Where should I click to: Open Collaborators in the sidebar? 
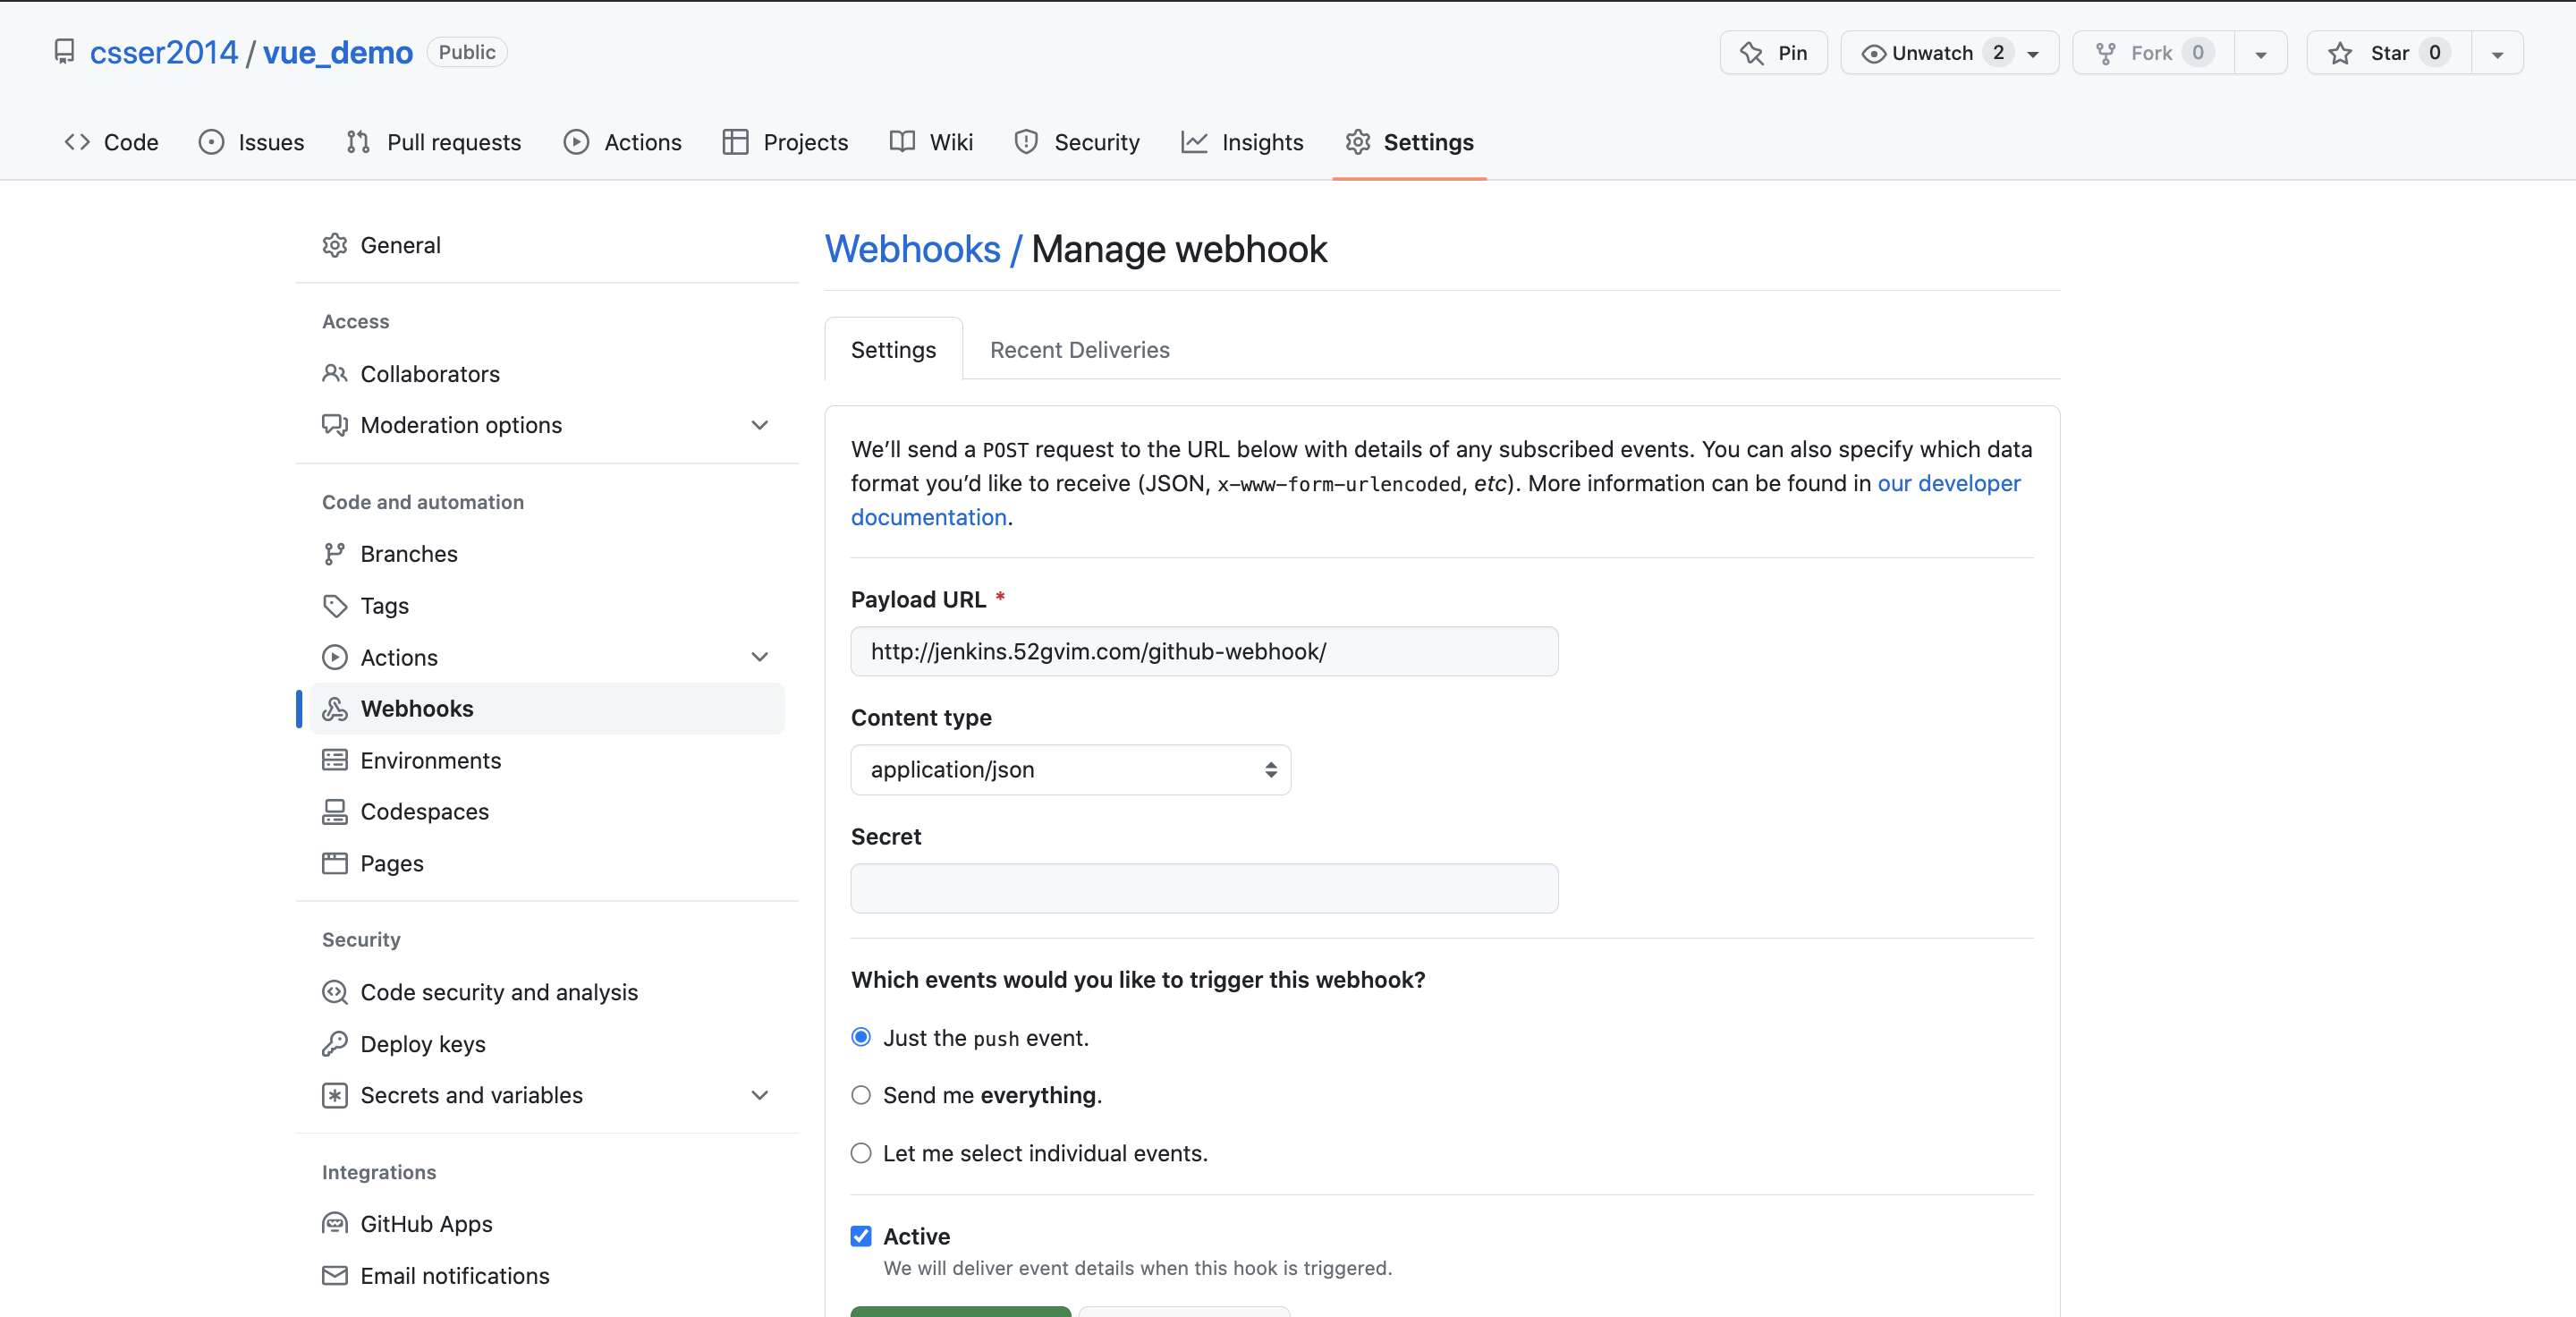(x=546, y=373)
